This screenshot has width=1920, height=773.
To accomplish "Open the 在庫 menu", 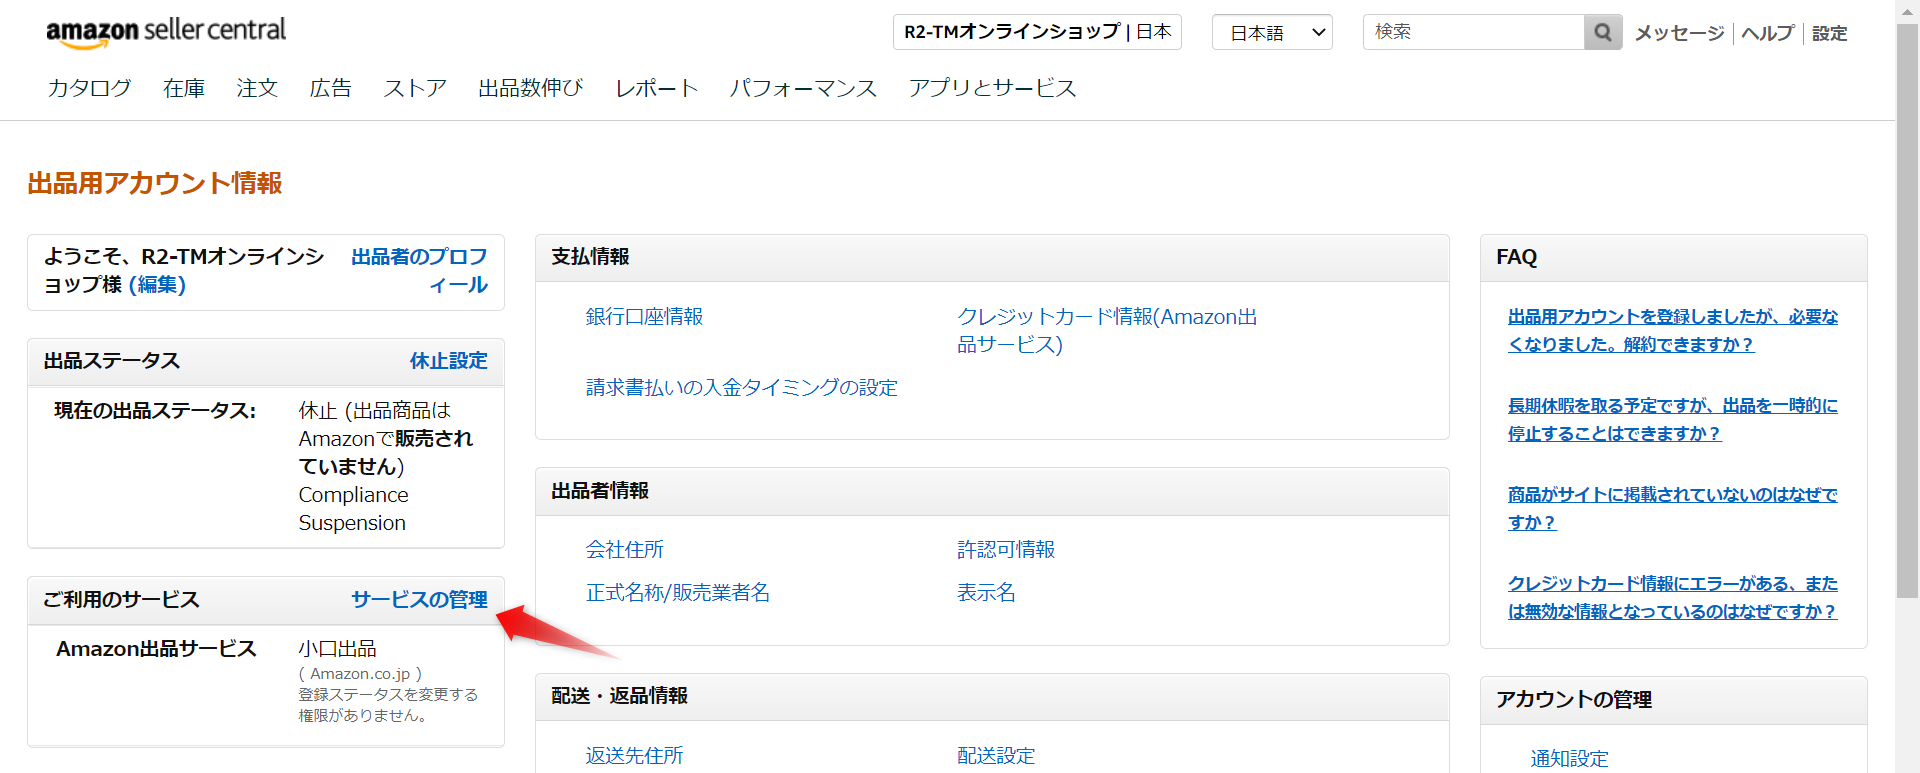I will [x=184, y=88].
